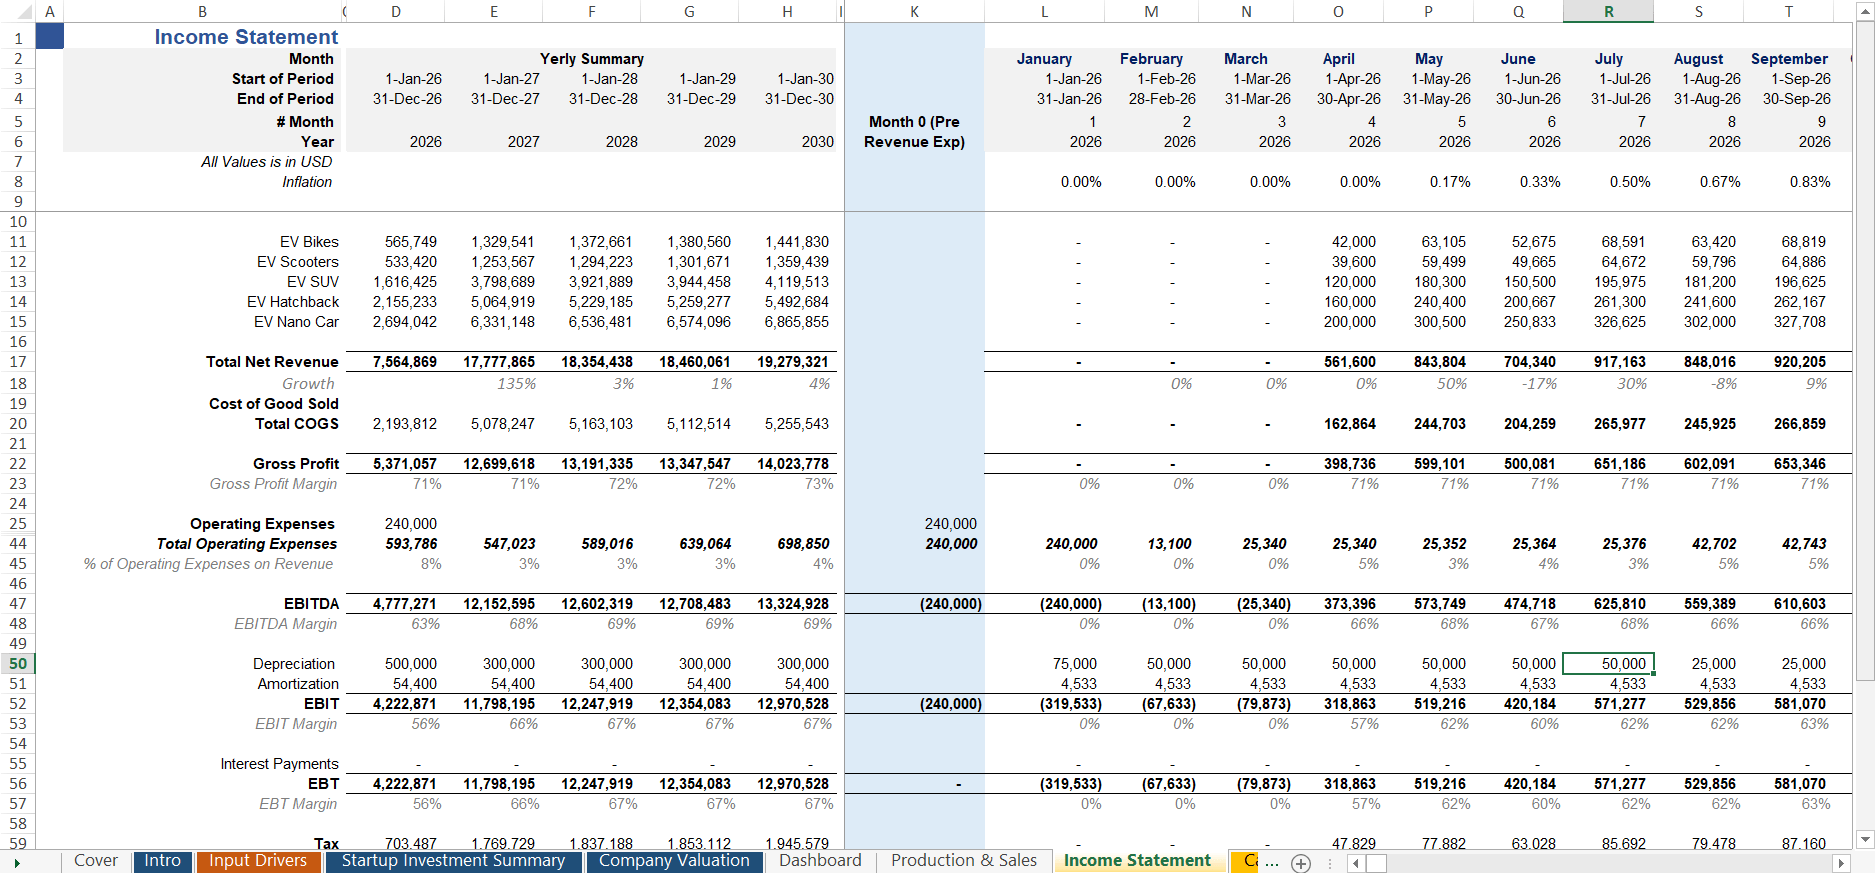Go to the Company Valuation sheet
This screenshot has width=1875, height=873.
pos(674,861)
